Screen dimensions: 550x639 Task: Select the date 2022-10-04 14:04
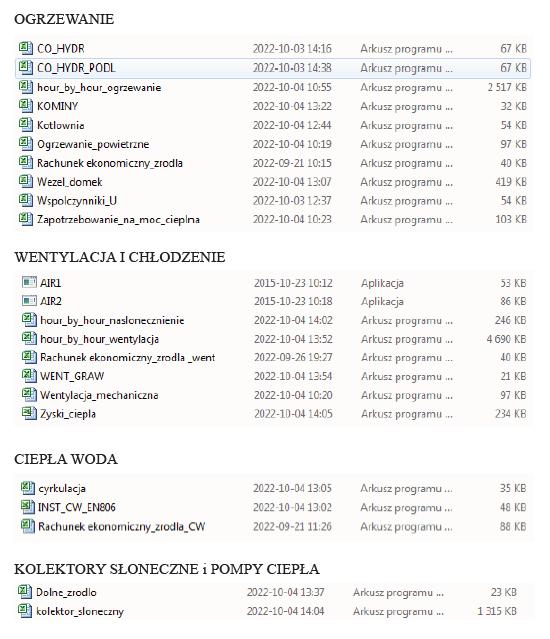[286, 611]
